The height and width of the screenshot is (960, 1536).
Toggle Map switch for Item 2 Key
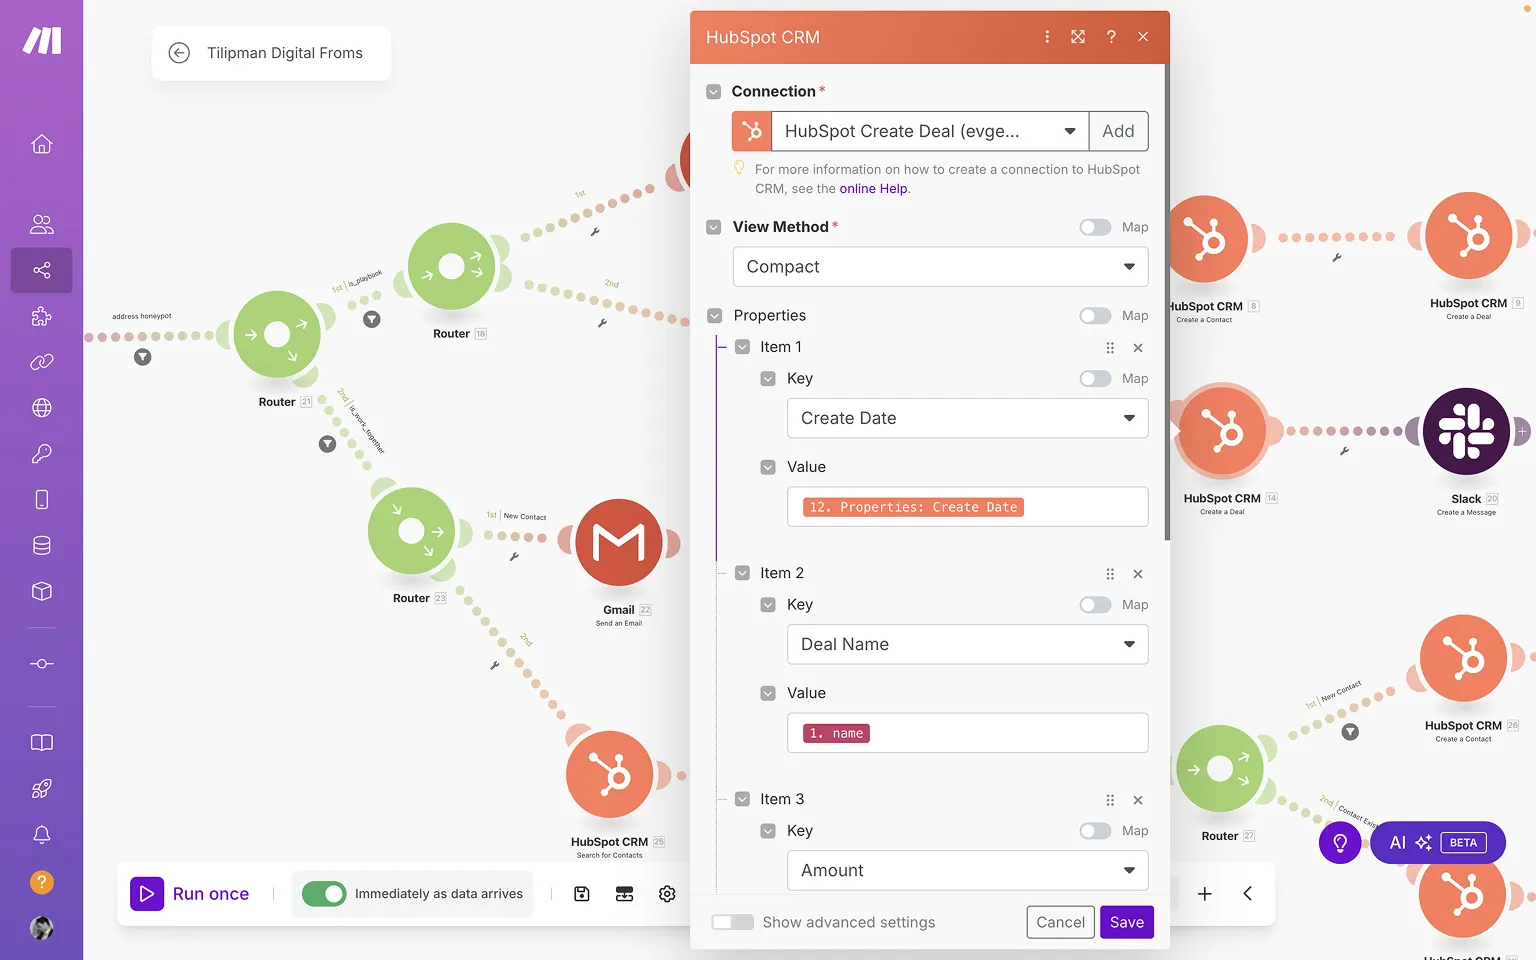coord(1095,605)
